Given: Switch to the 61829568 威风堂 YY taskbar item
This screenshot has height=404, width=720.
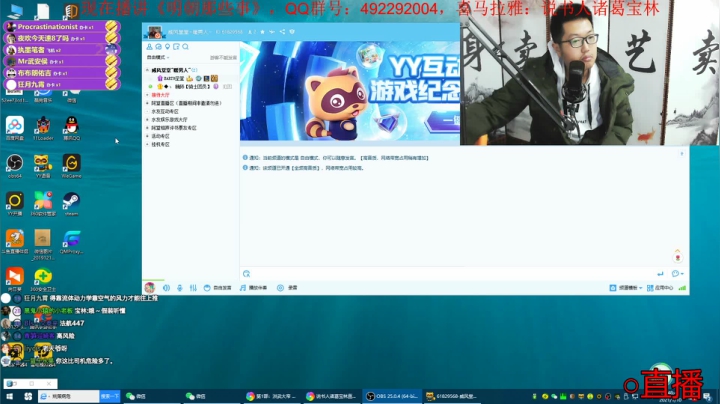Looking at the screenshot, I should [x=452, y=396].
